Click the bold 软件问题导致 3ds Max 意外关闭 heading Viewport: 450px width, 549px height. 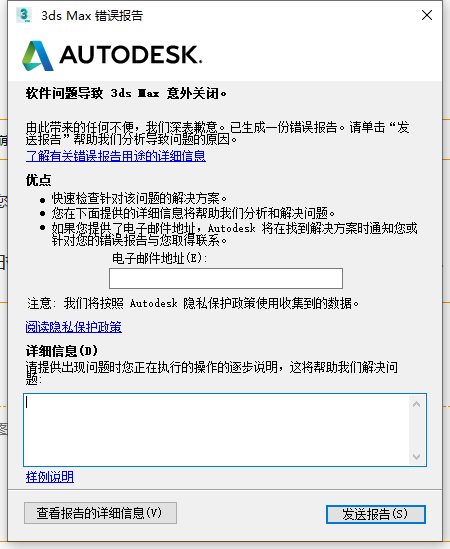(126, 93)
